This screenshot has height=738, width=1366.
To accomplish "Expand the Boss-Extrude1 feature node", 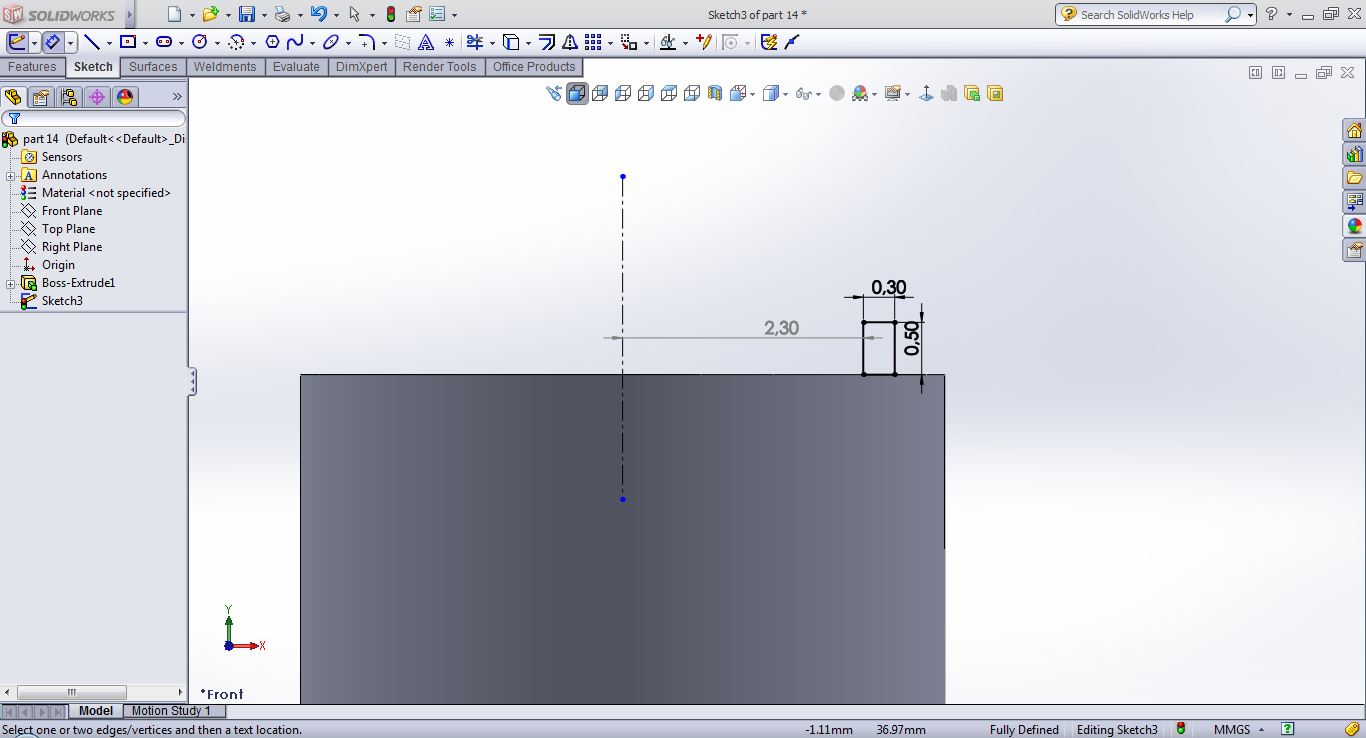I will coord(11,283).
